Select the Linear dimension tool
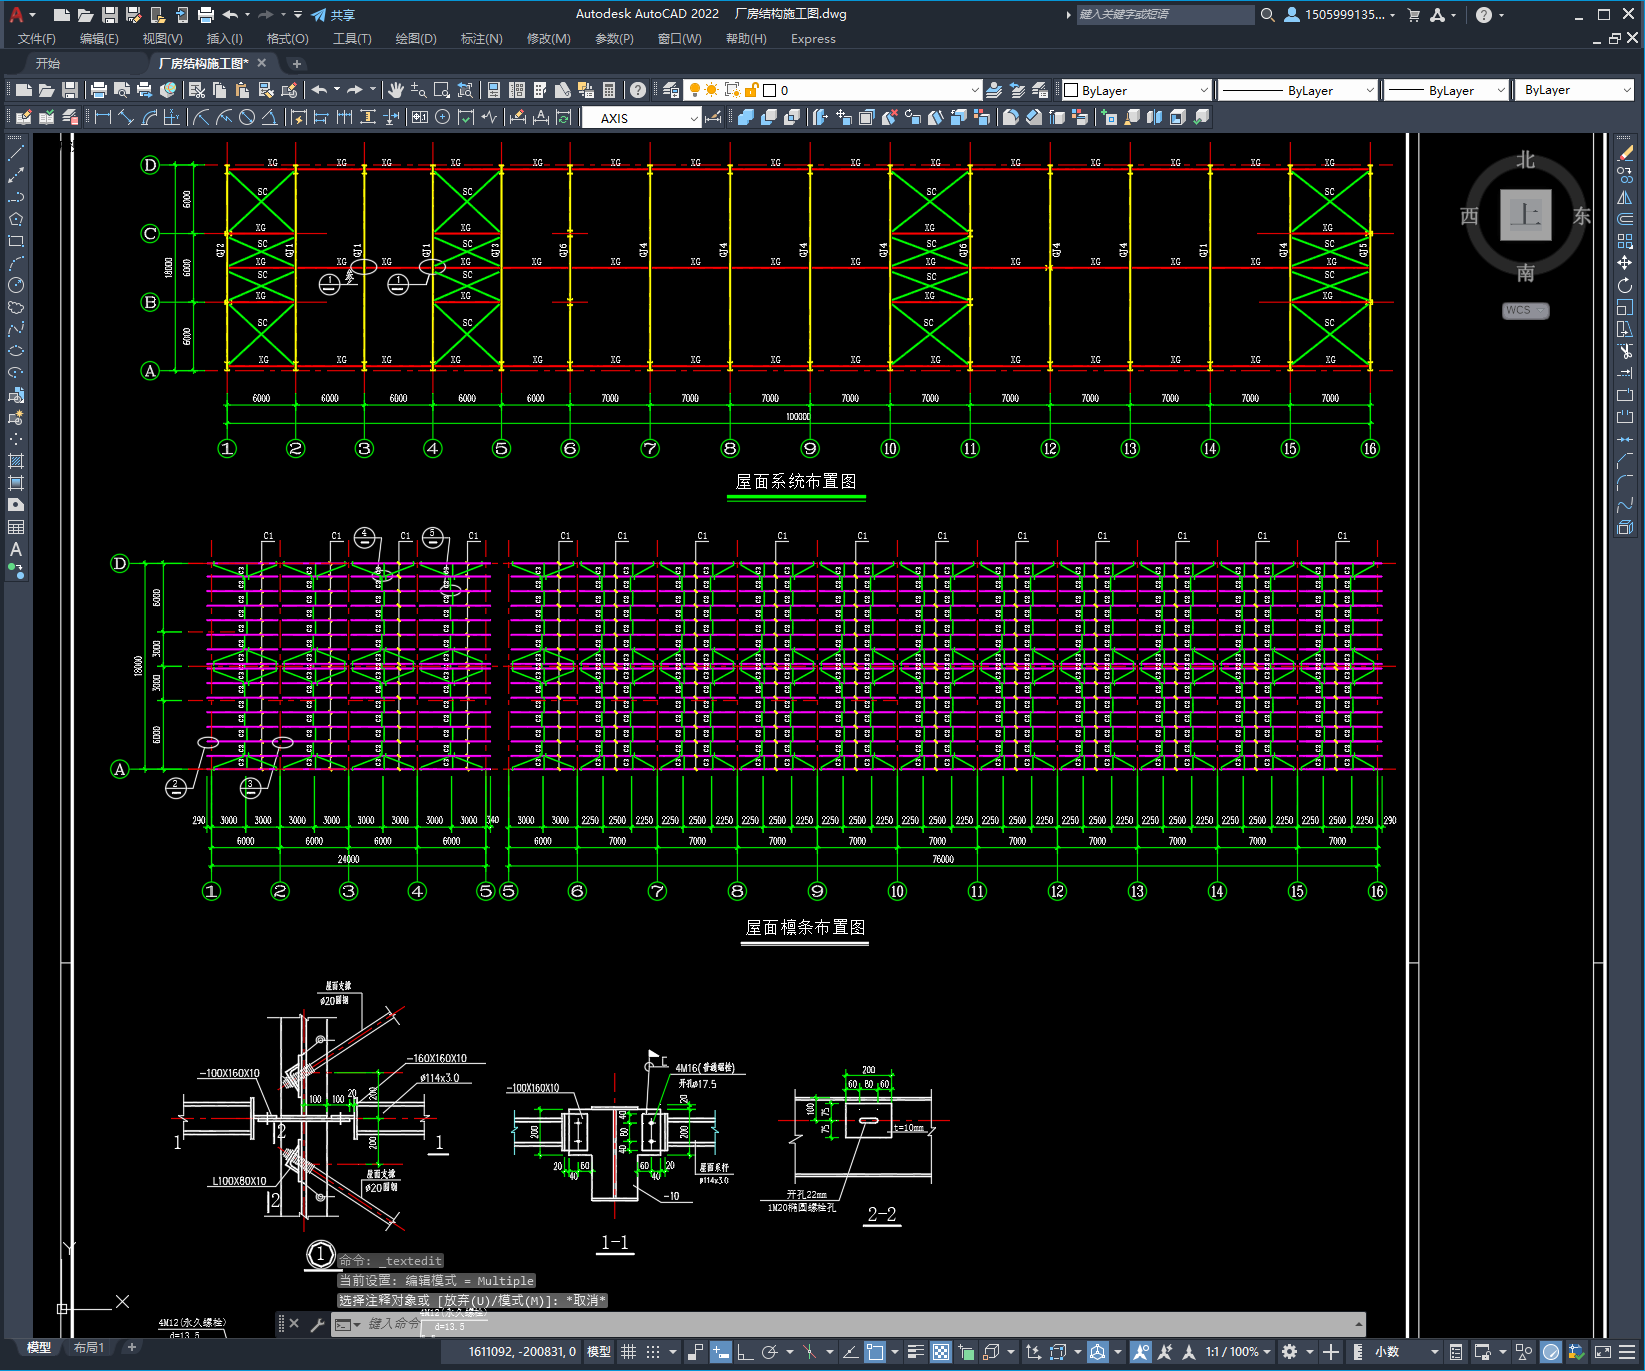Screen dimensions: 1645x1371 tap(102, 117)
